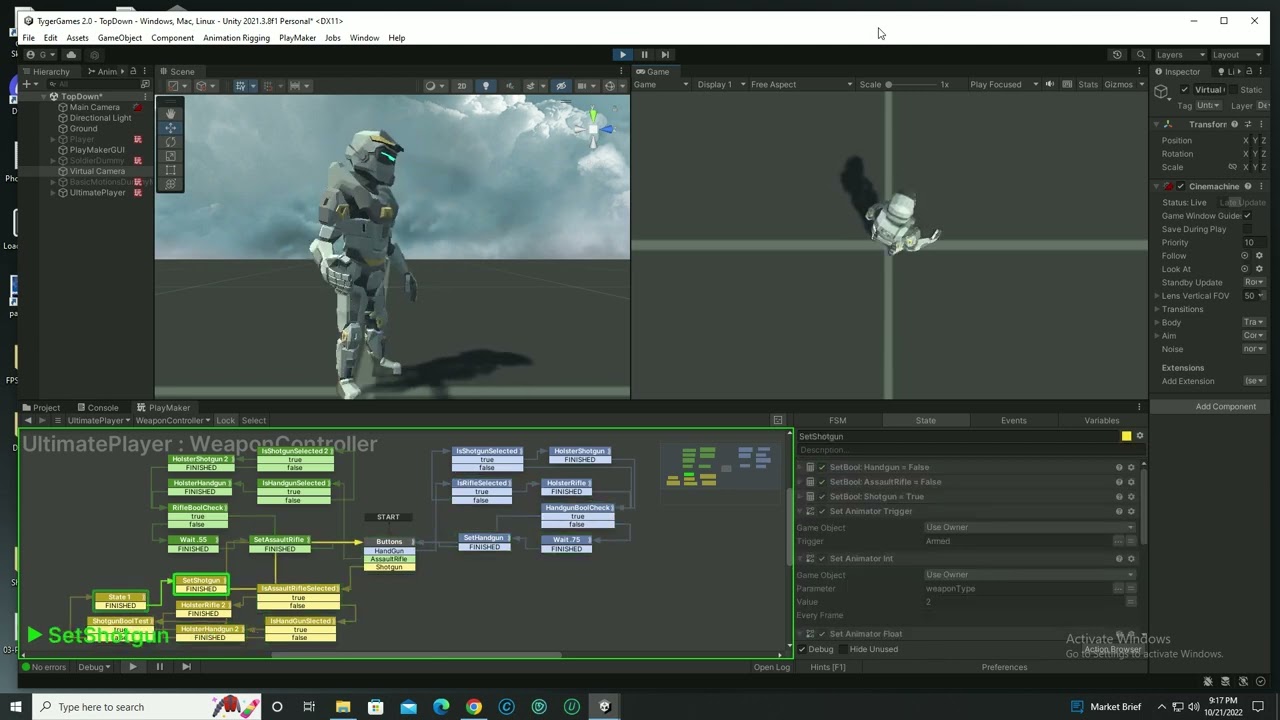Click the Add Component button

tap(1225, 407)
